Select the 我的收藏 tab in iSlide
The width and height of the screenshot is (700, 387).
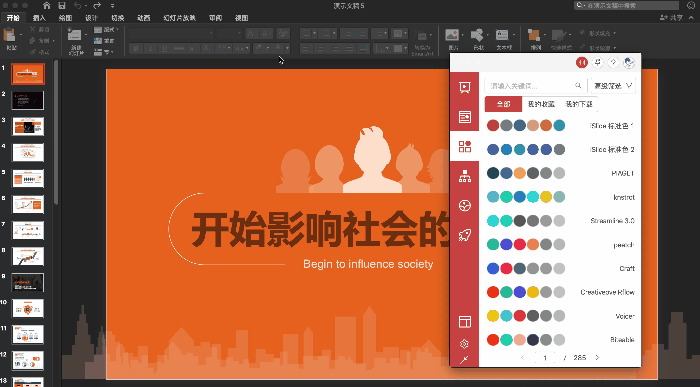541,104
